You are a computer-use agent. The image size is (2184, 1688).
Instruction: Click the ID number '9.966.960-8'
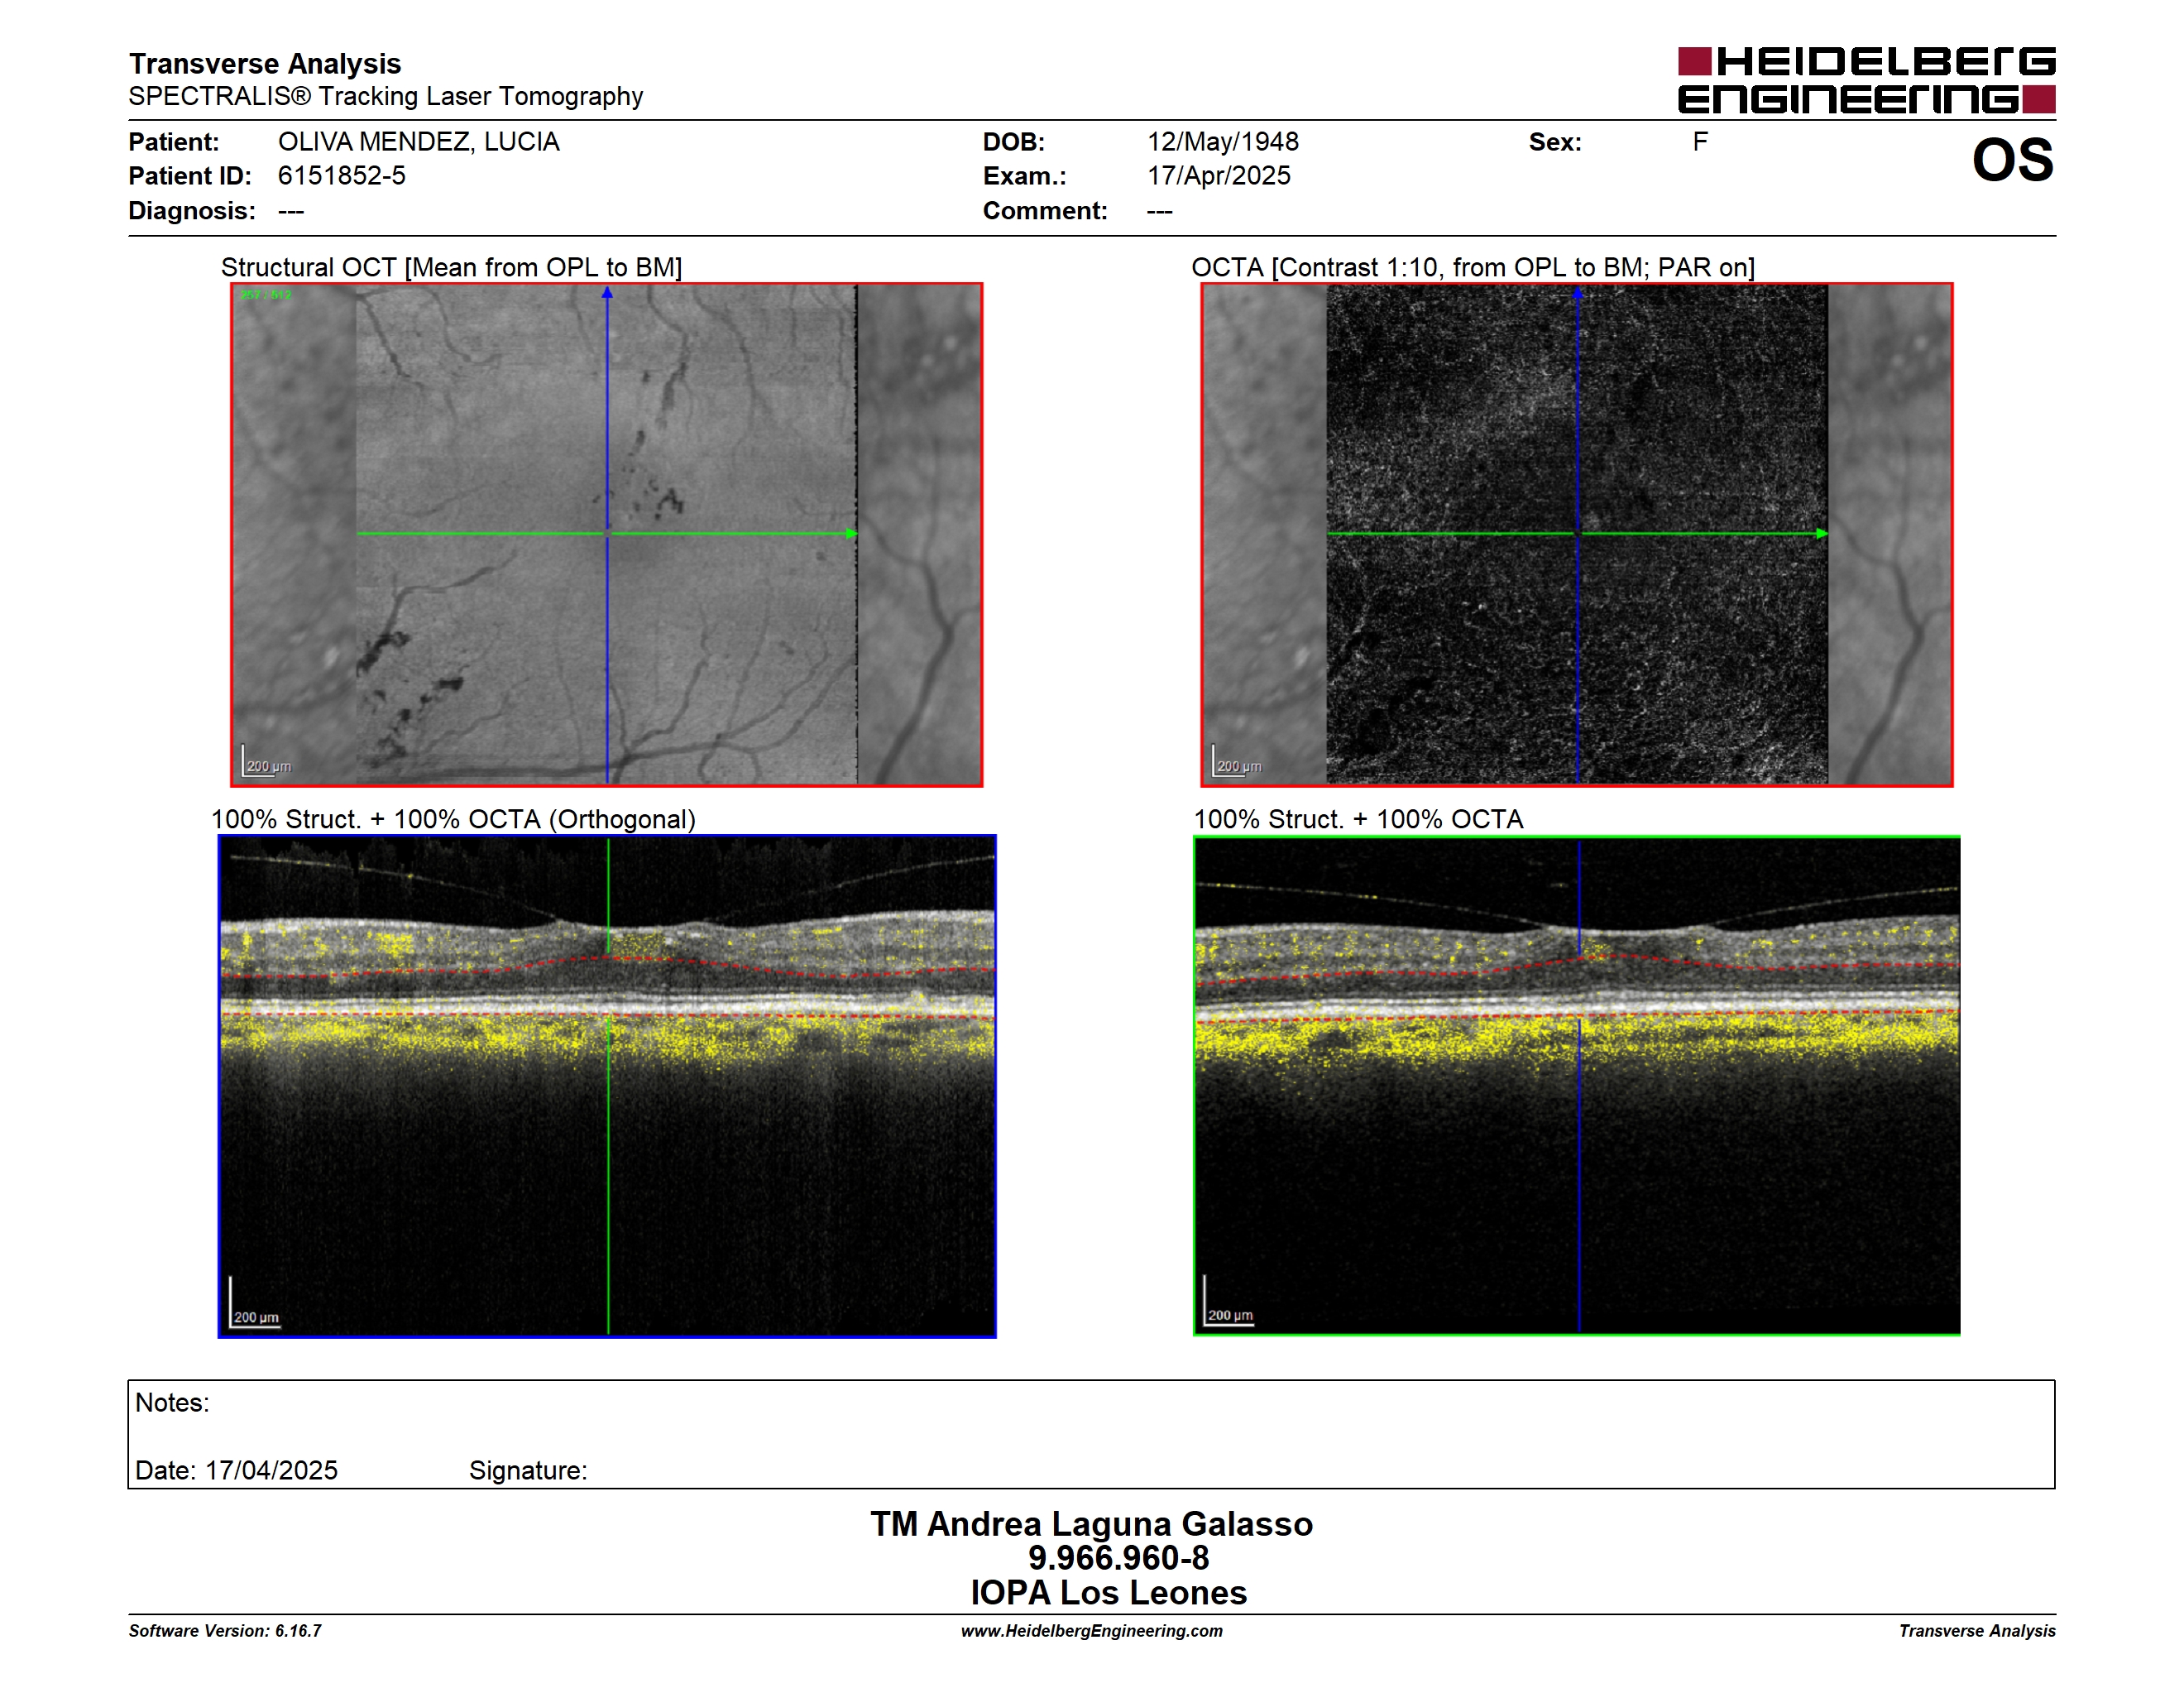(1119, 1558)
